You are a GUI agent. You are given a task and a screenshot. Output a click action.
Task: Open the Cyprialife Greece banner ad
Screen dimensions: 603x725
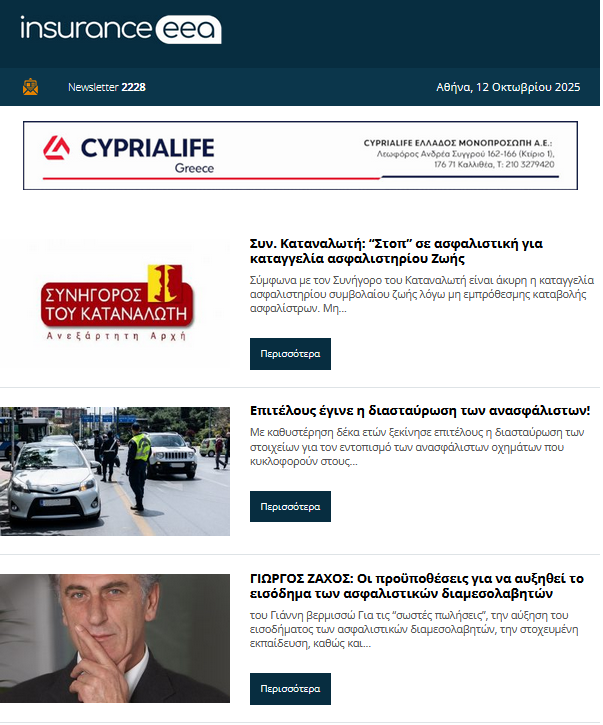(301, 155)
